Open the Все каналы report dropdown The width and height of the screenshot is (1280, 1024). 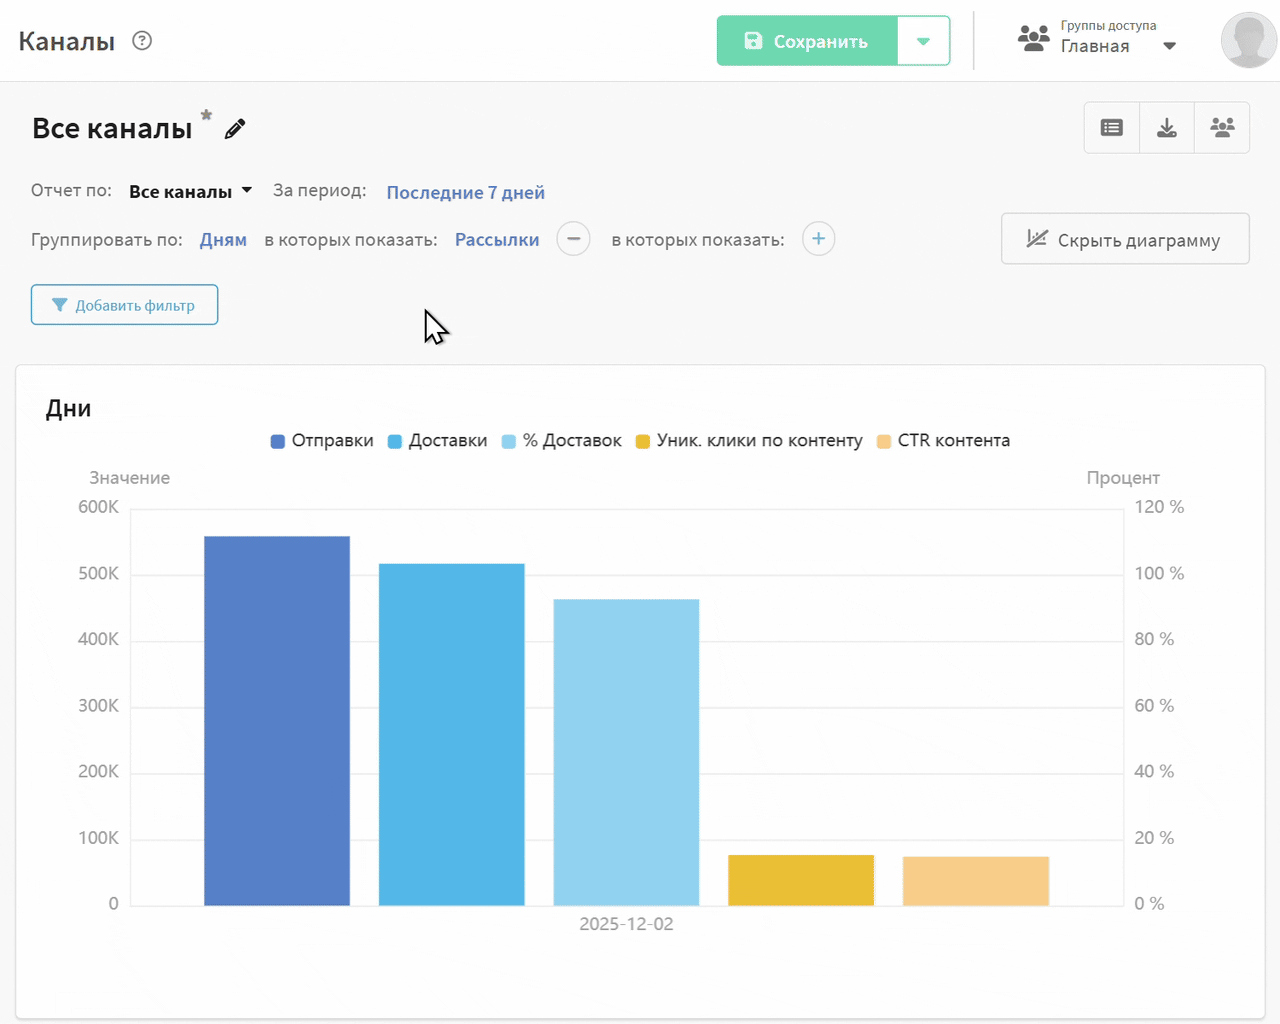[x=190, y=192]
